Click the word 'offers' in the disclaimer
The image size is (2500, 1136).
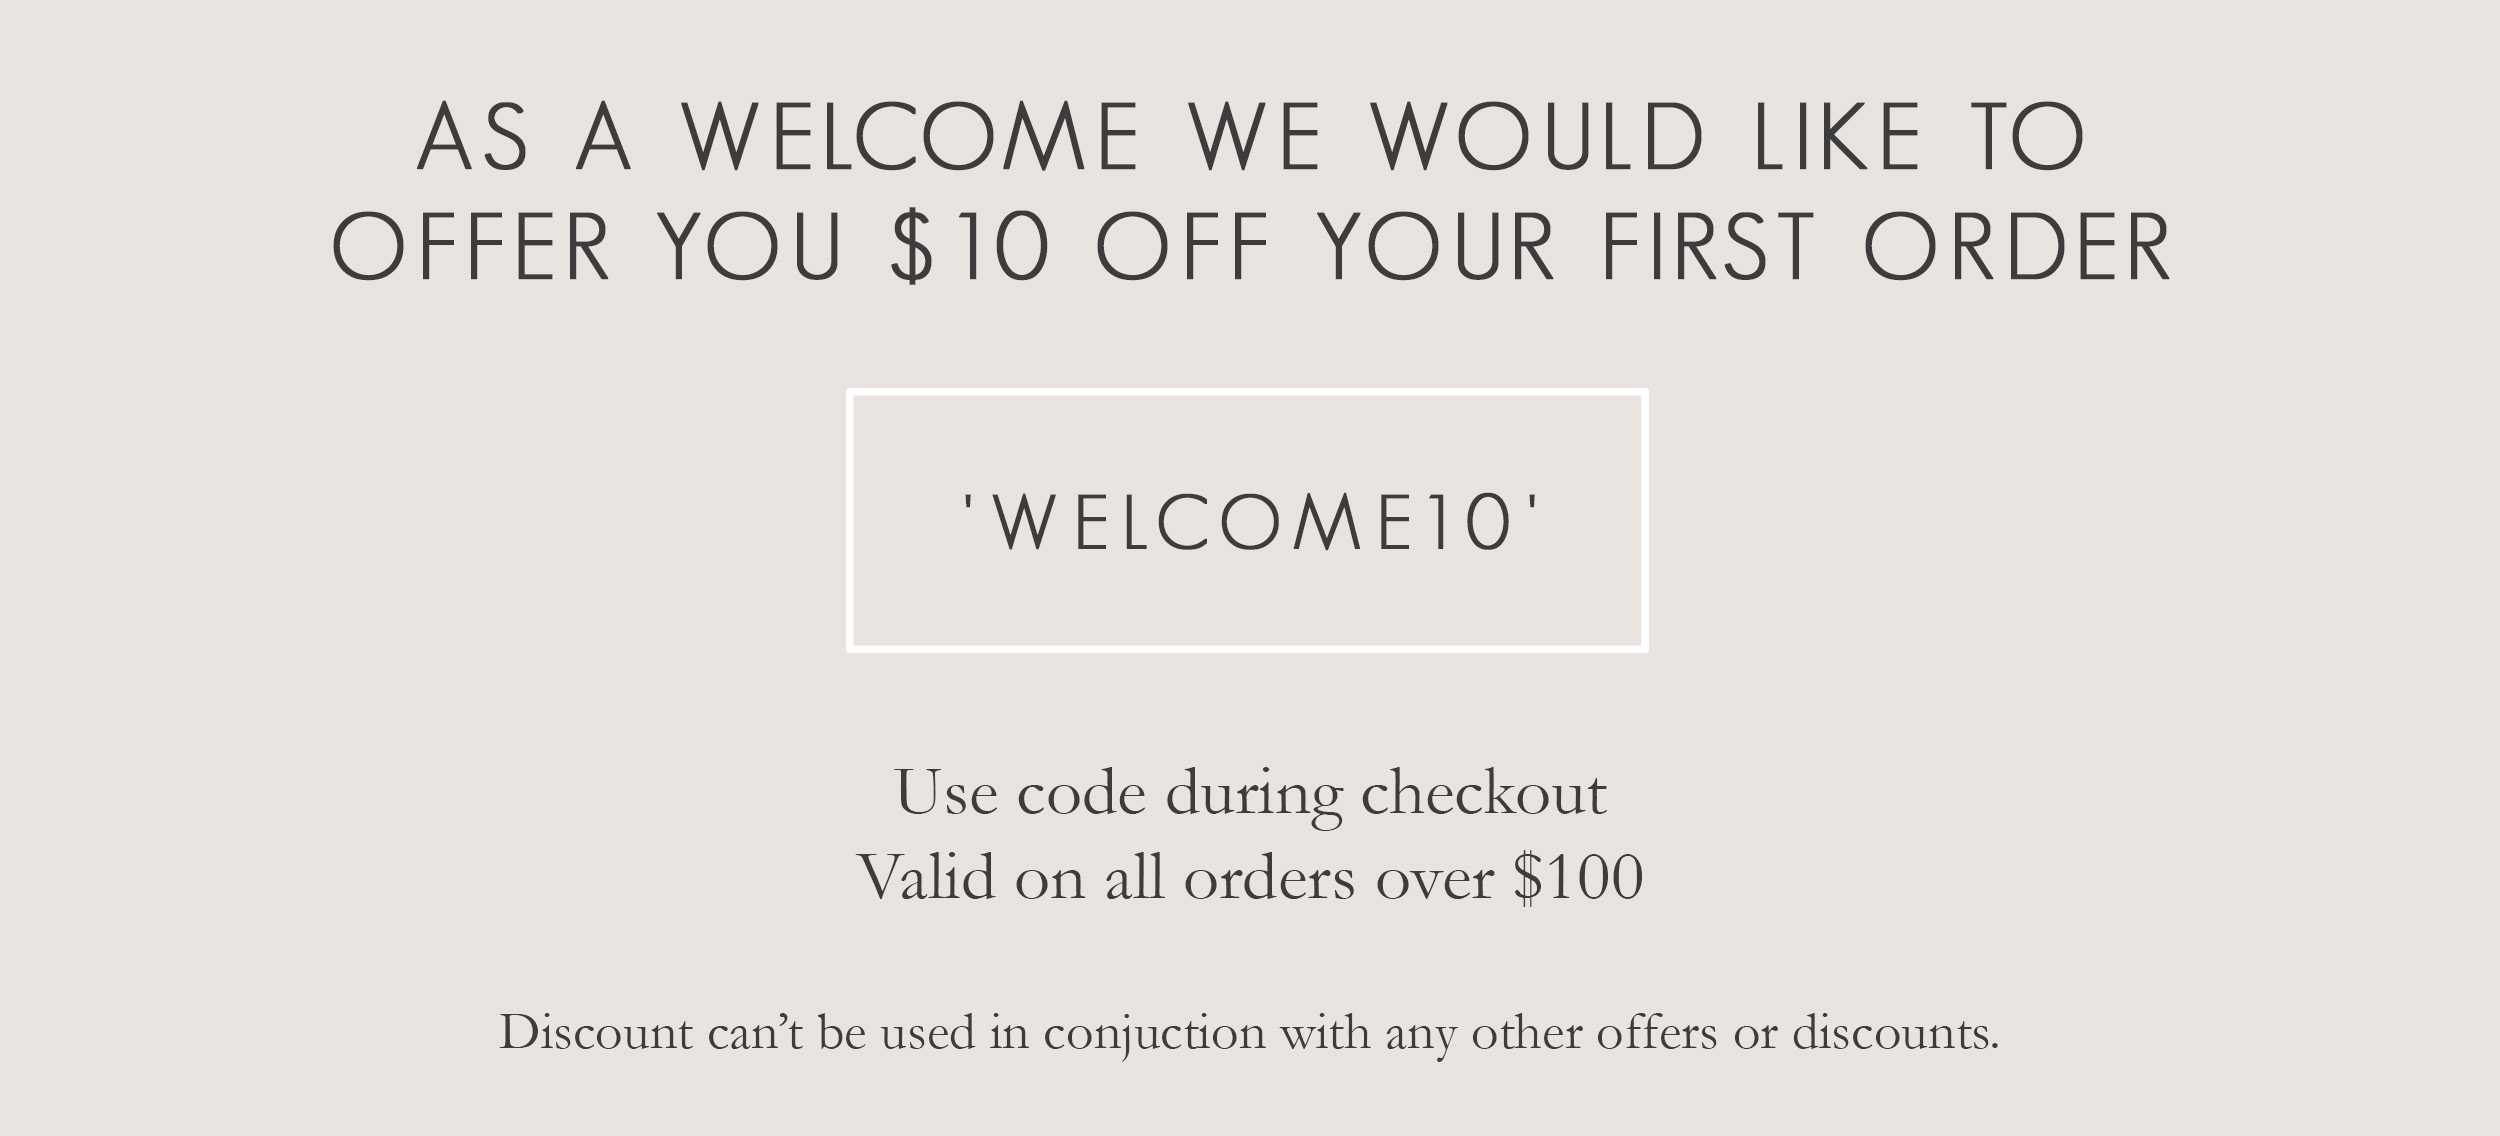[x=1656, y=1031]
